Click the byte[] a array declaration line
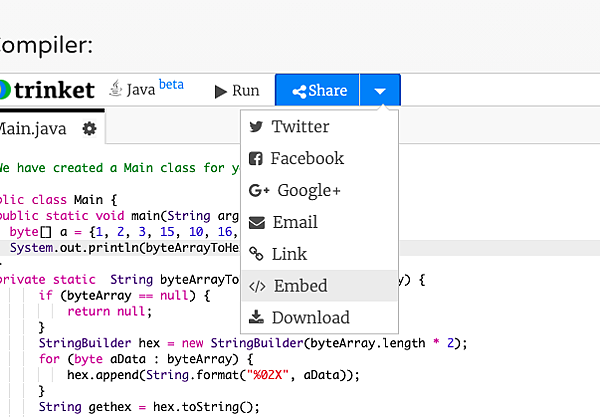This screenshot has height=417, width=600. tap(124, 232)
